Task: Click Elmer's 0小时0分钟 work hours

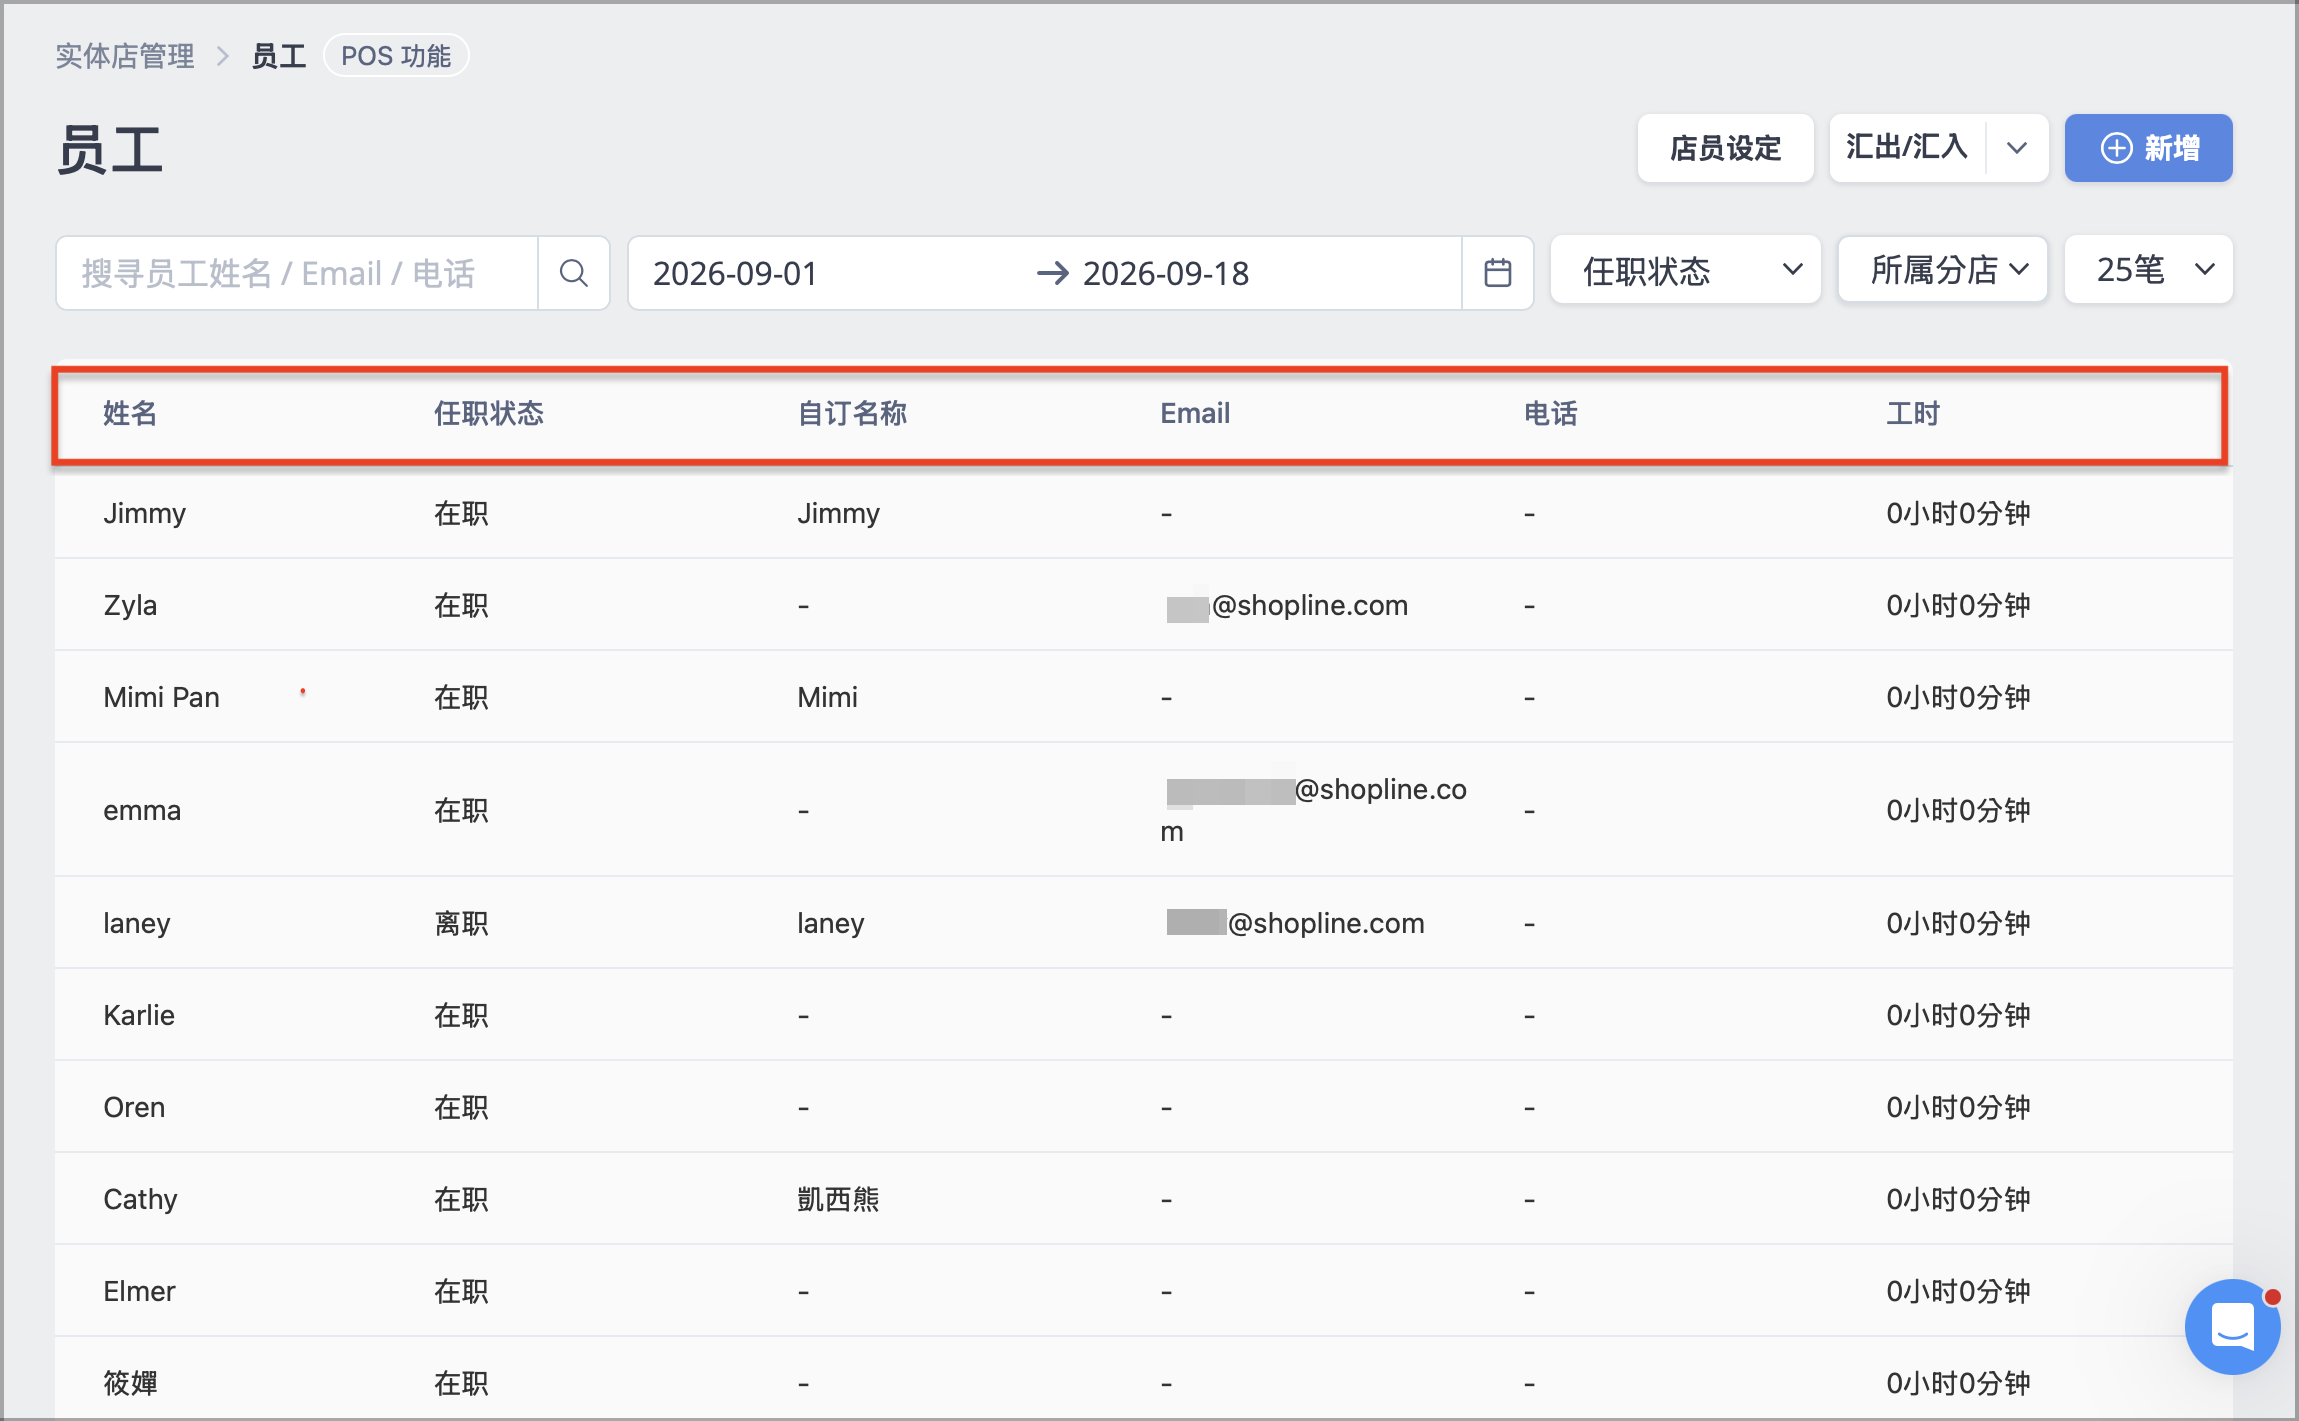Action: click(x=1958, y=1291)
